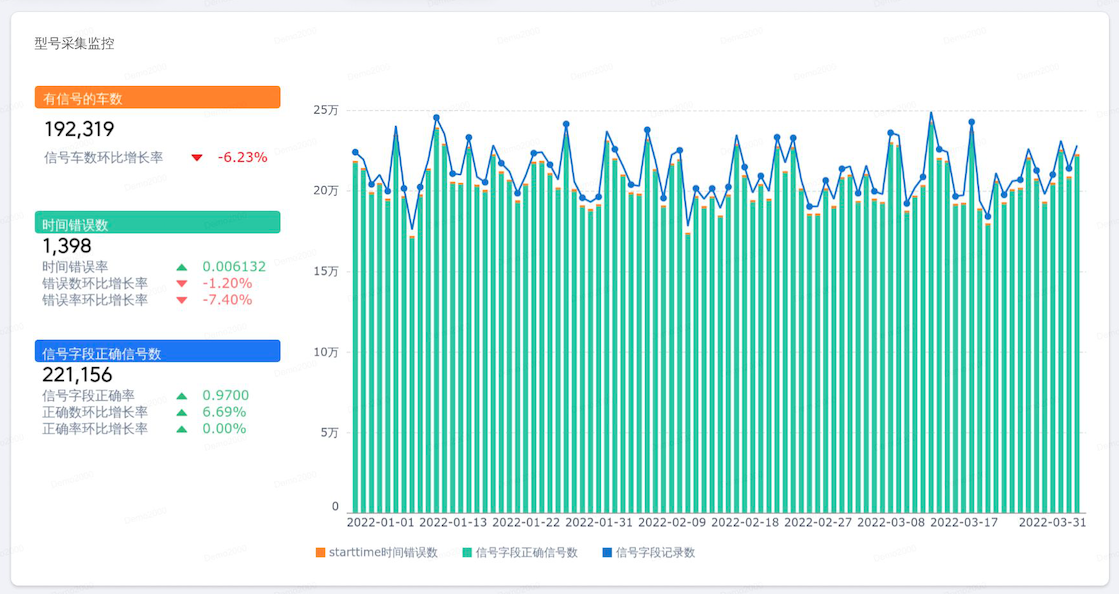Click the 2022-01-01 x-axis date label
The height and width of the screenshot is (594, 1119).
[380, 523]
